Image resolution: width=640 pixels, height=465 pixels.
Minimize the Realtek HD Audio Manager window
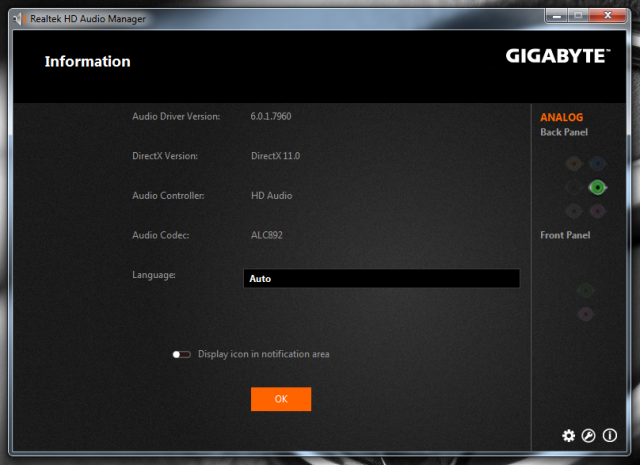(x=557, y=16)
